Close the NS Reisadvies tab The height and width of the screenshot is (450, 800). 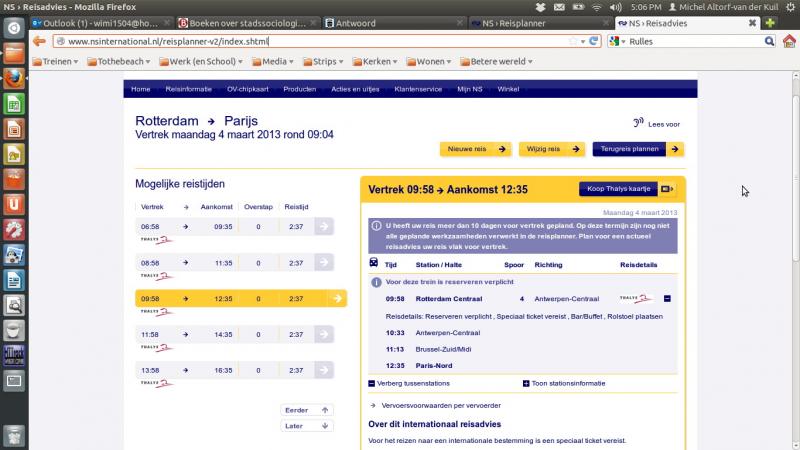pos(752,23)
